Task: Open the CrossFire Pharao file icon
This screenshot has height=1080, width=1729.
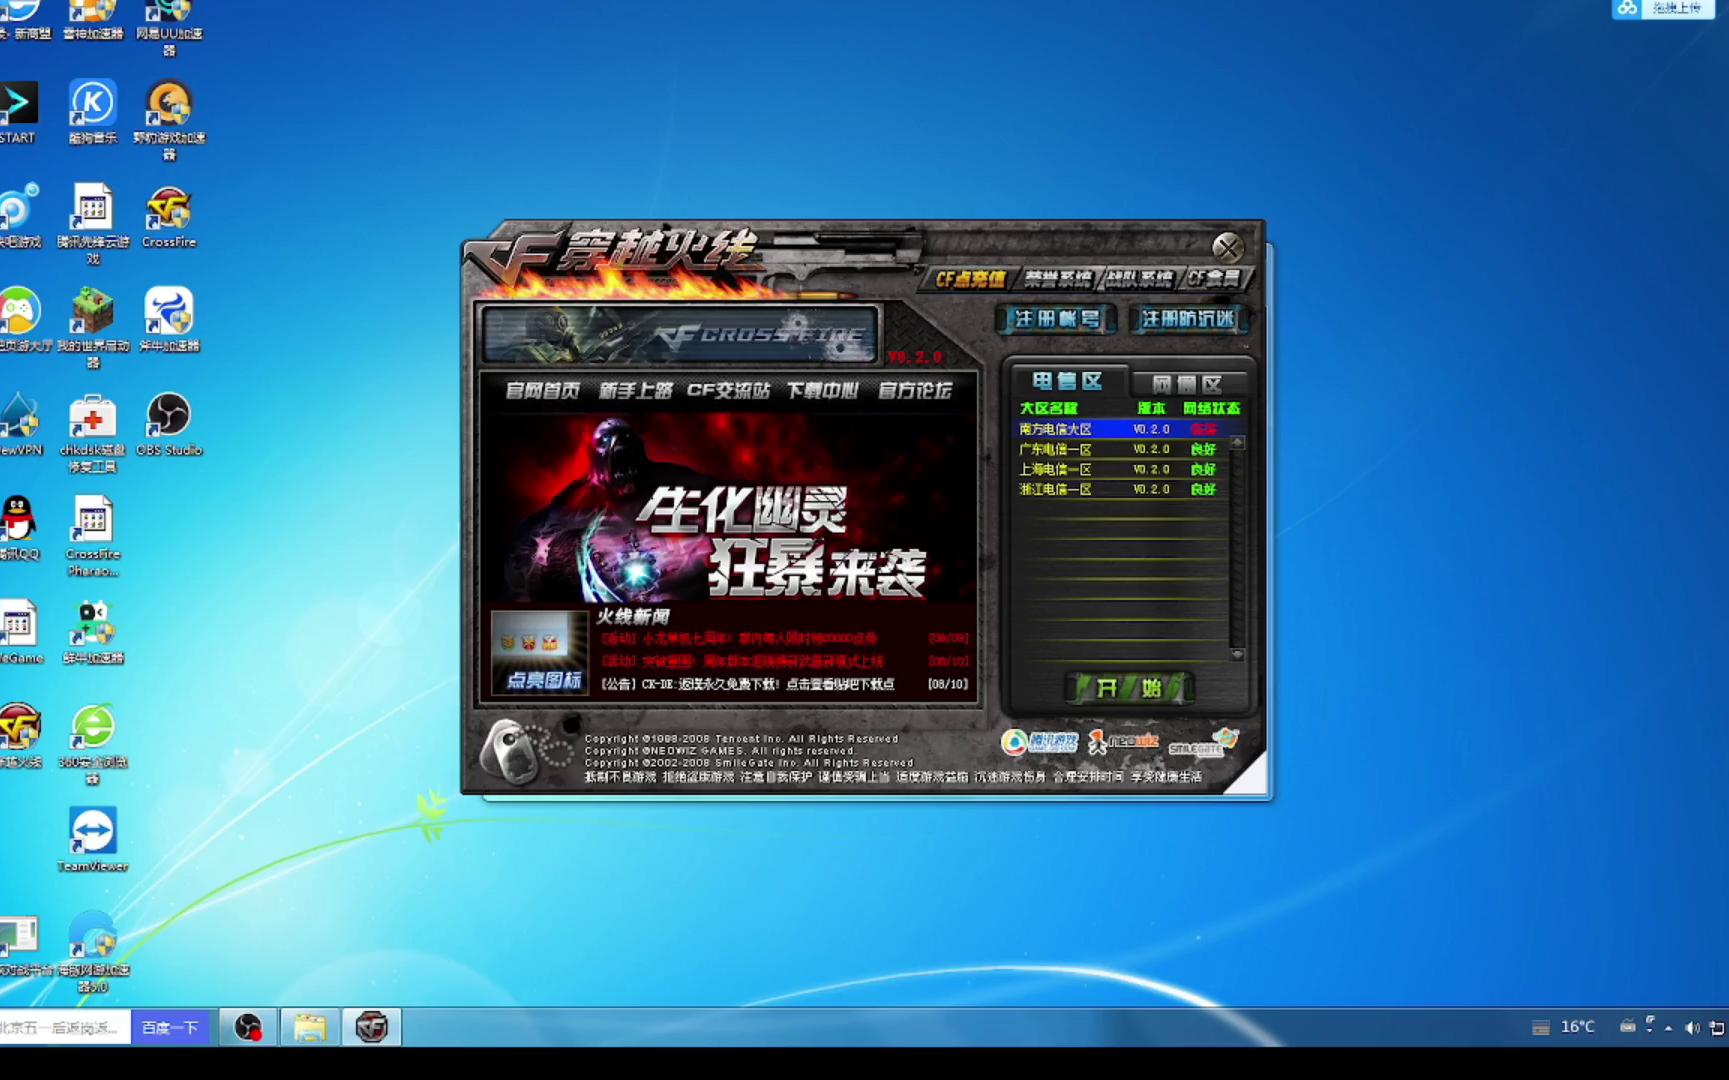Action: pyautogui.click(x=93, y=537)
